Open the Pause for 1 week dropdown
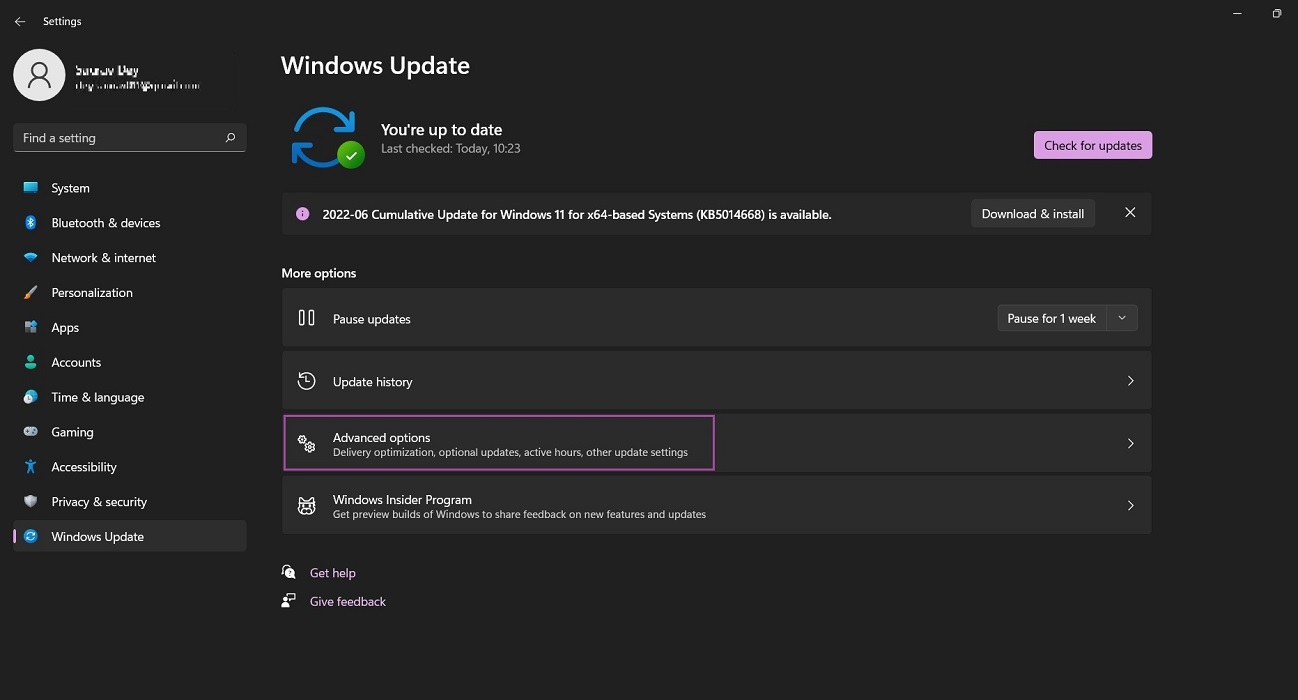Screen dimensions: 1298x700 coord(1121,318)
